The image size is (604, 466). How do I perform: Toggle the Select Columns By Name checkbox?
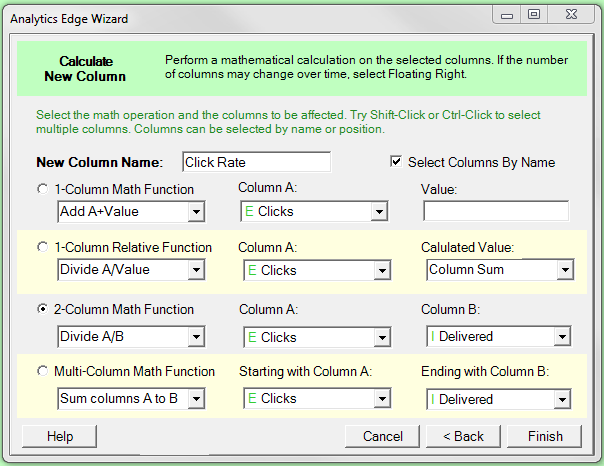tap(396, 161)
